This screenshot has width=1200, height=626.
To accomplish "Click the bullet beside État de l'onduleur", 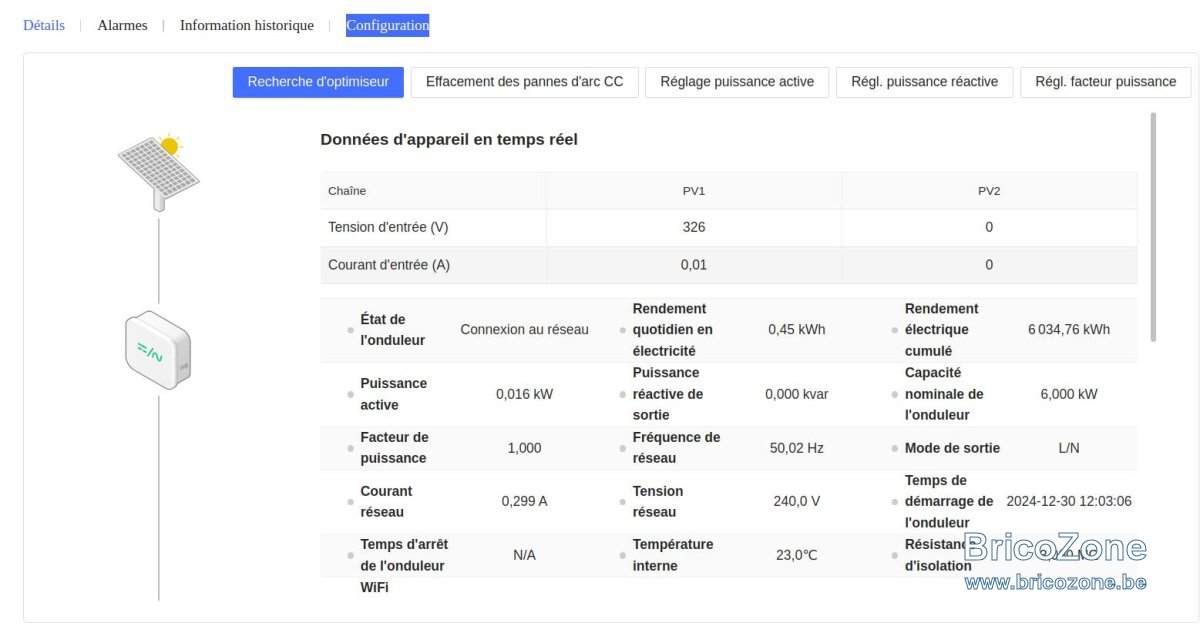I will [350, 330].
